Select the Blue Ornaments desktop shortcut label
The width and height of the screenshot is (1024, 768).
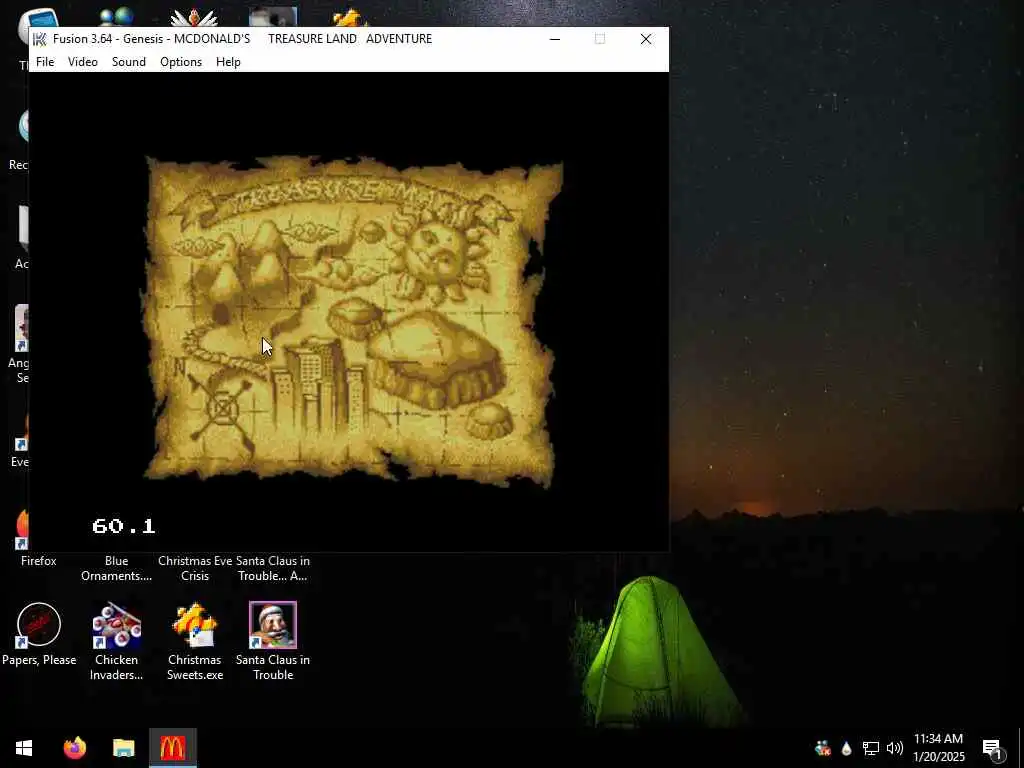[116, 568]
